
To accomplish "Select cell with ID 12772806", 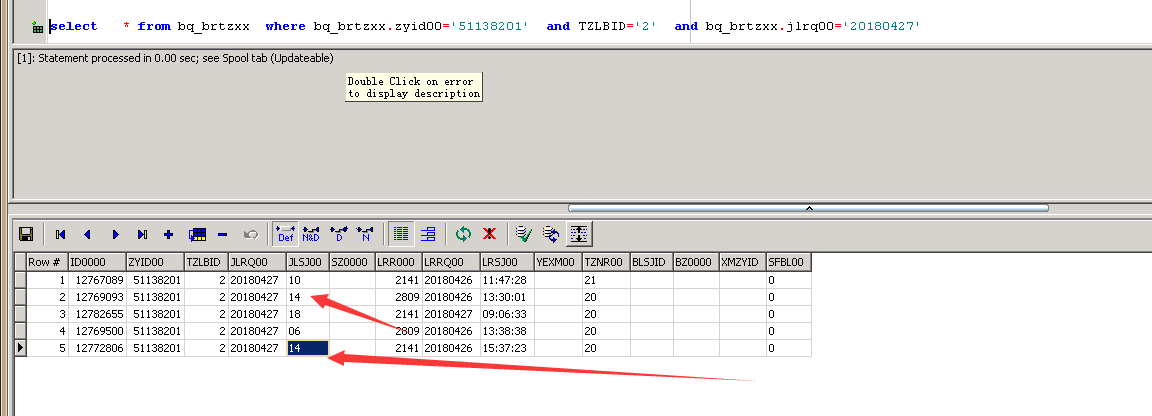I will (96, 348).
